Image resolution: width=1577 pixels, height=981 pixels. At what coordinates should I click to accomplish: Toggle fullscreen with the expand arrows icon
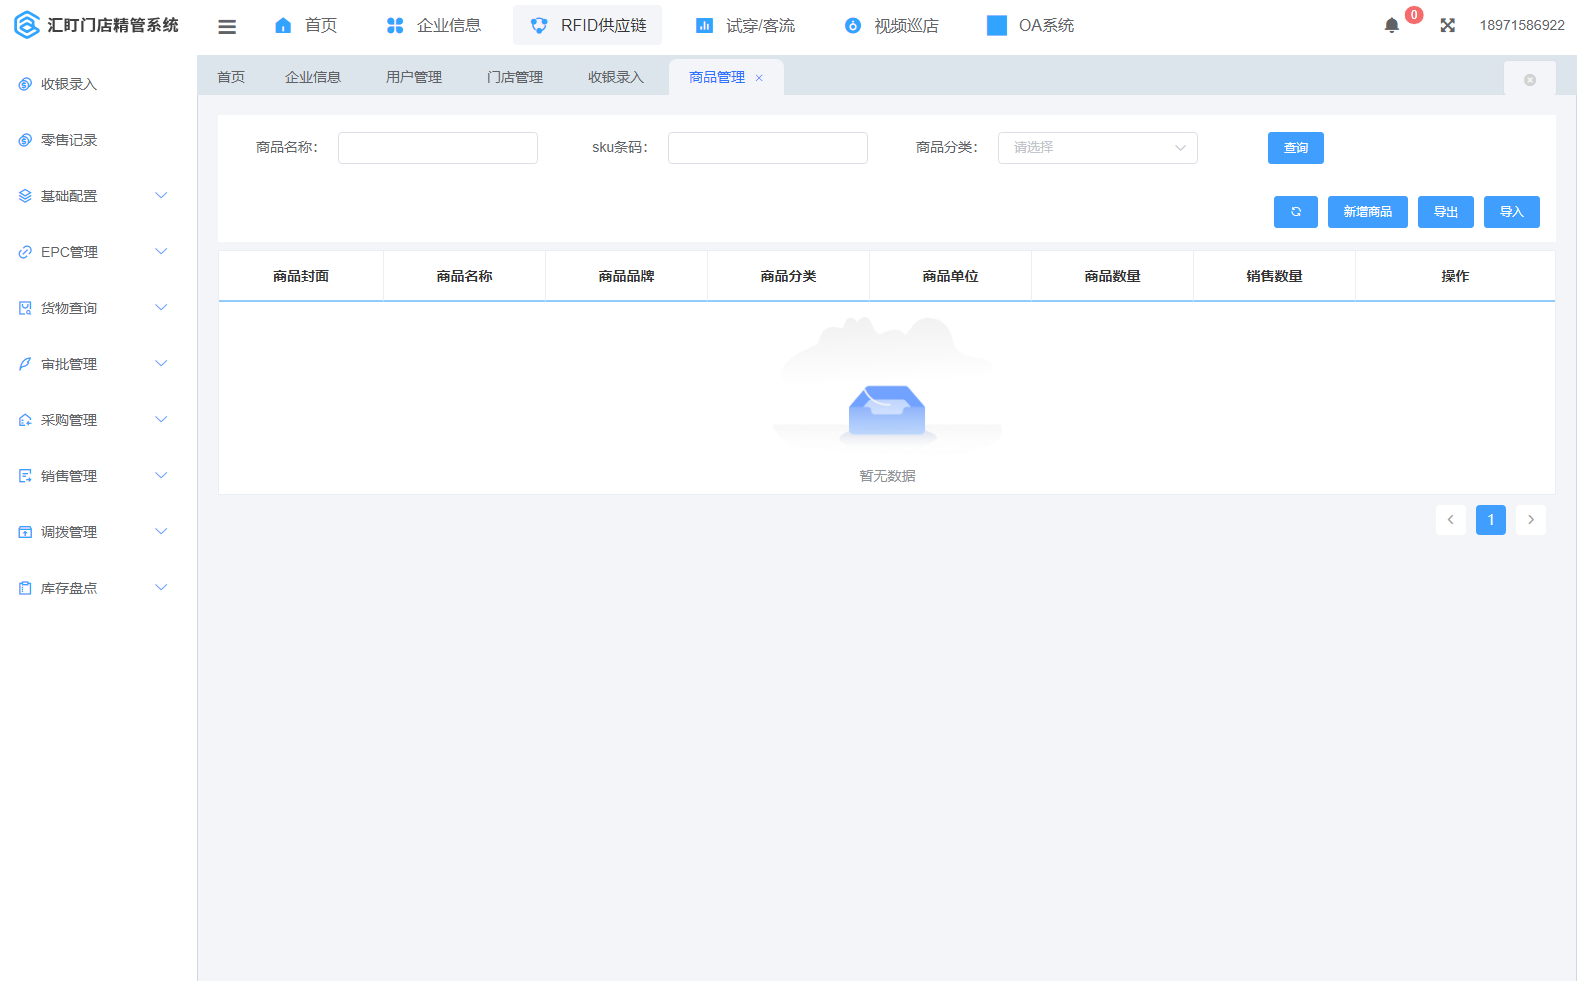click(x=1447, y=26)
